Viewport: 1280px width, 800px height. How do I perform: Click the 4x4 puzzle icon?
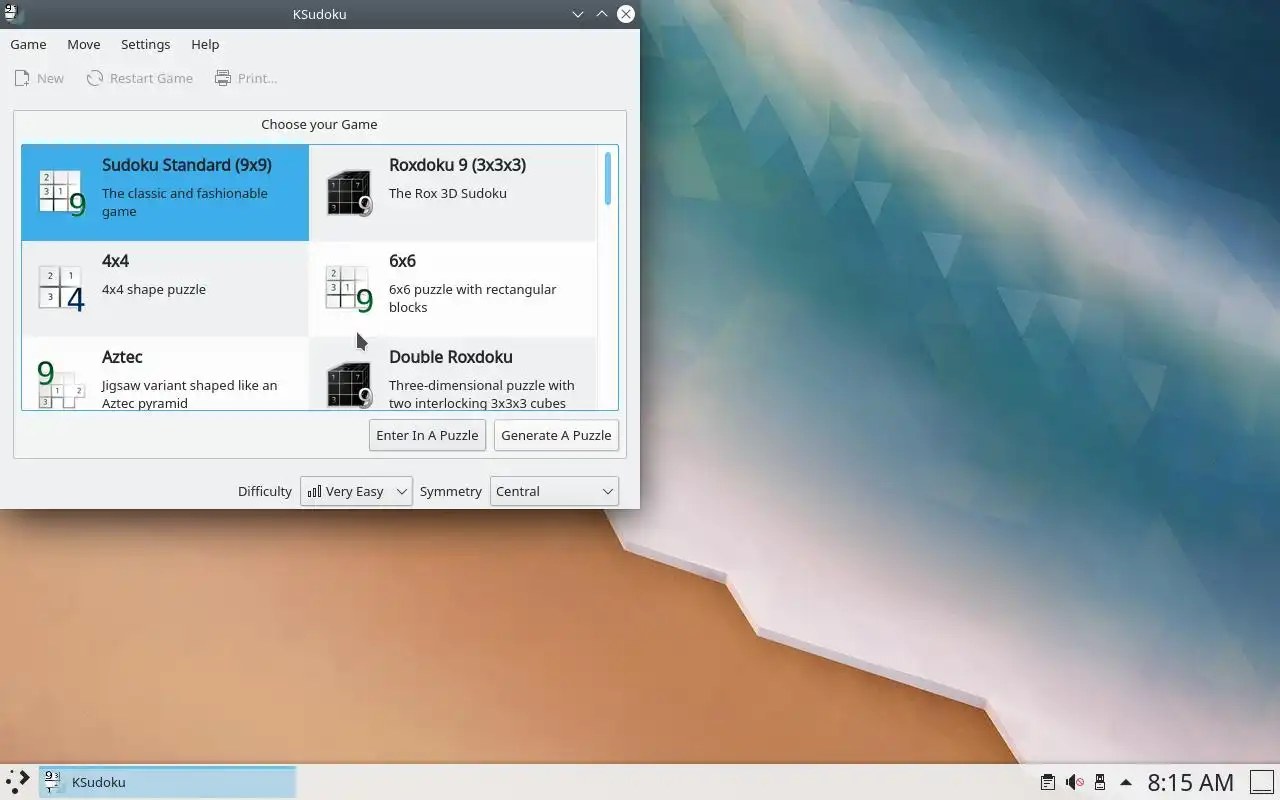pyautogui.click(x=62, y=289)
